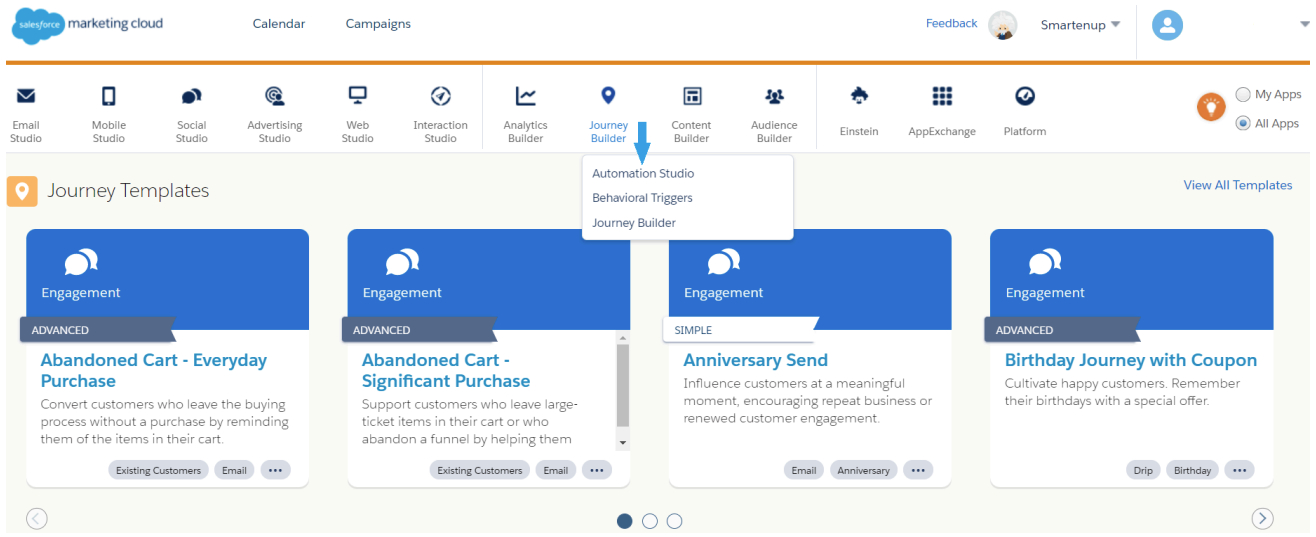The image size is (1316, 537).
Task: Click the Journey Builder pin icon
Action: tap(608, 96)
